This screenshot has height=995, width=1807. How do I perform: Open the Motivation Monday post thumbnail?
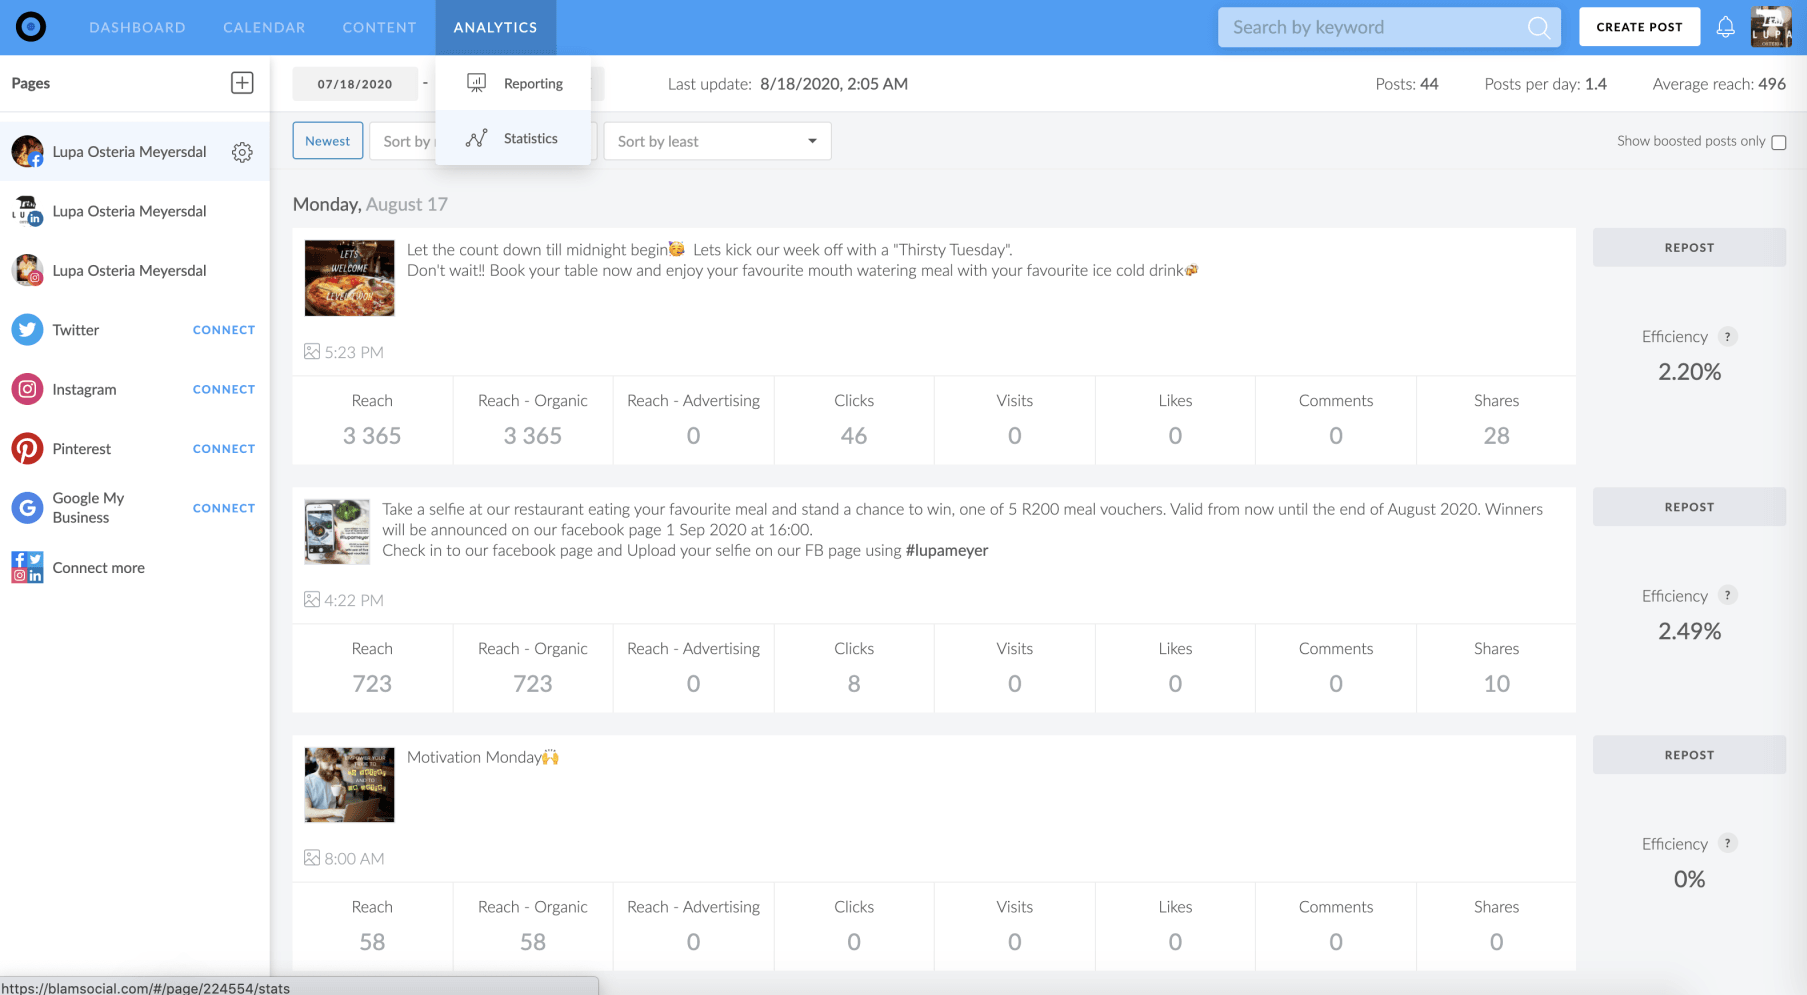click(x=349, y=785)
